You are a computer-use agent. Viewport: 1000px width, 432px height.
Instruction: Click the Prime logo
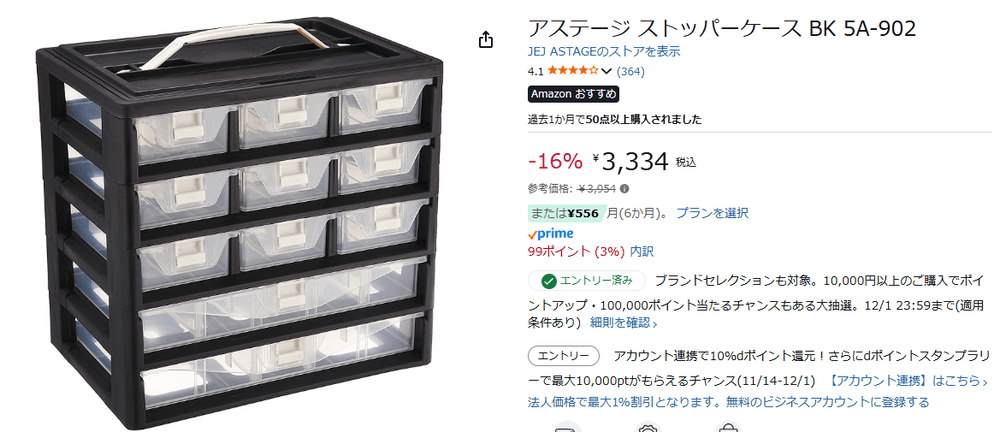pyautogui.click(x=551, y=234)
